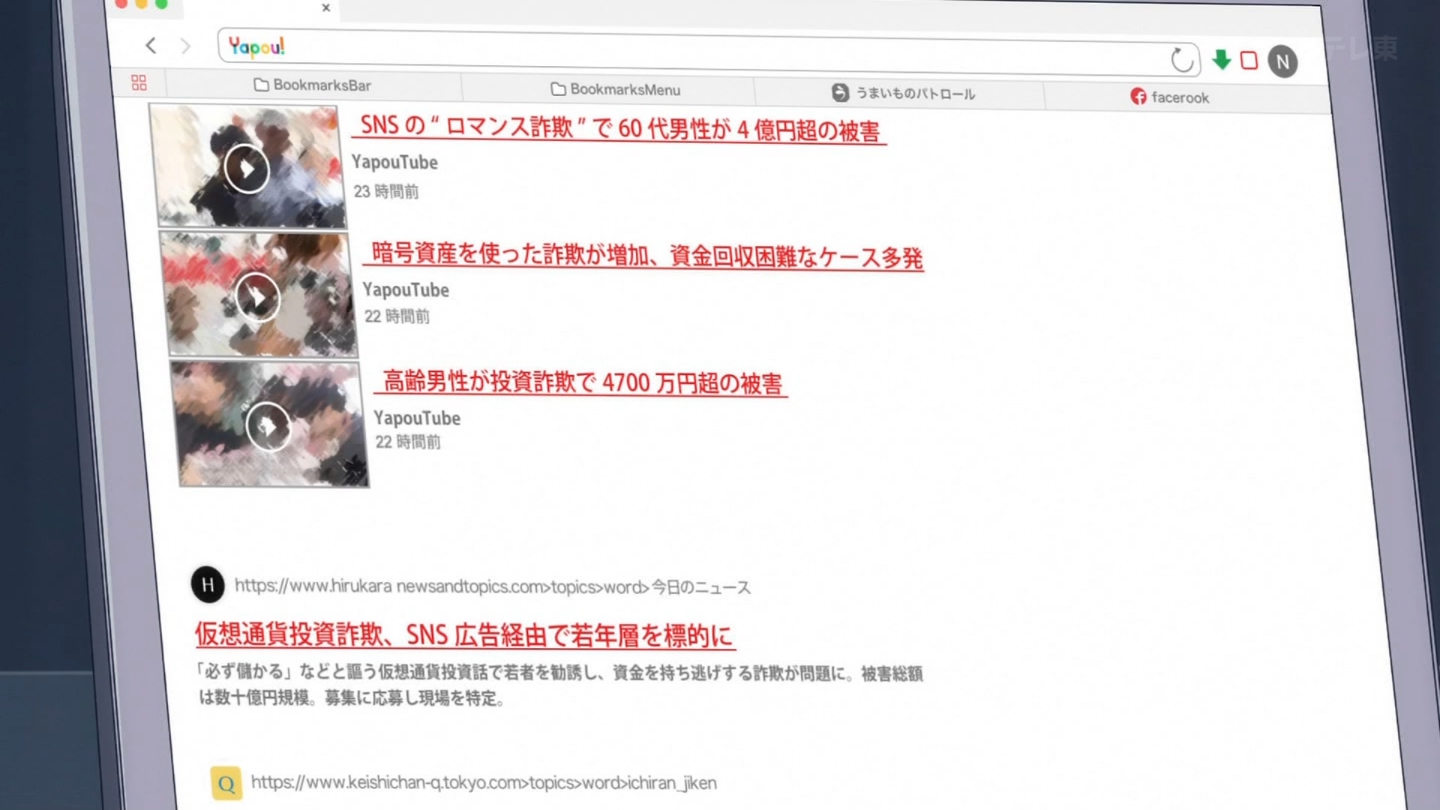This screenshot has height=810, width=1440.
Task: Click the address bar input field
Action: pos(700,52)
